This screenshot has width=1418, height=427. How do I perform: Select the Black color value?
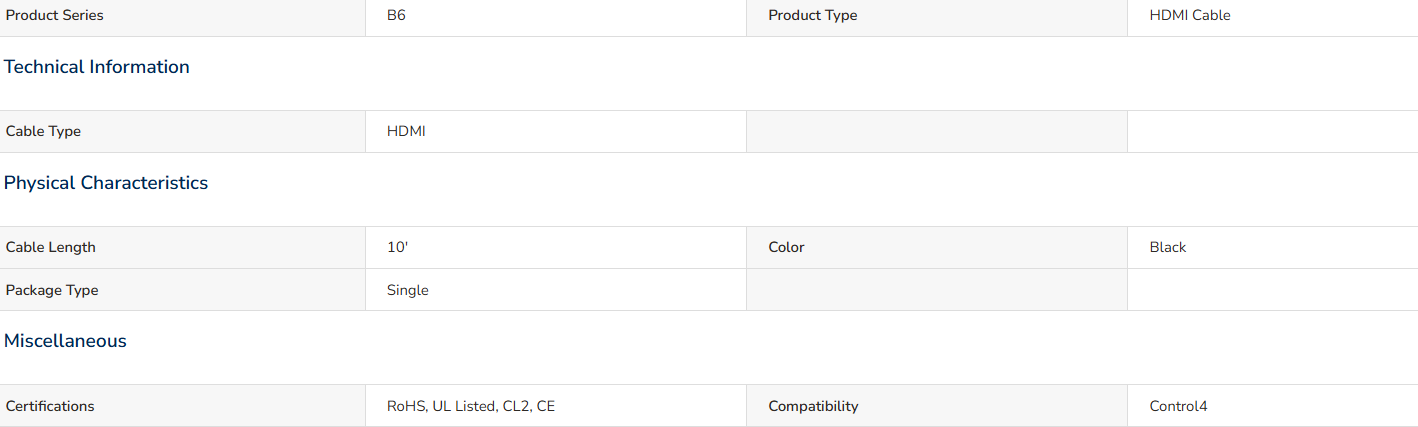pyautogui.click(x=1168, y=247)
